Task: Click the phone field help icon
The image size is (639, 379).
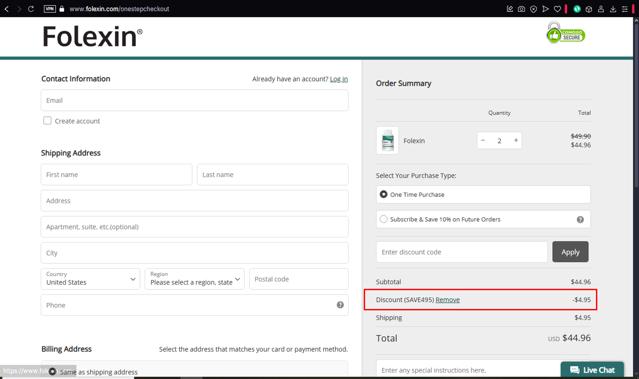Action: point(340,305)
